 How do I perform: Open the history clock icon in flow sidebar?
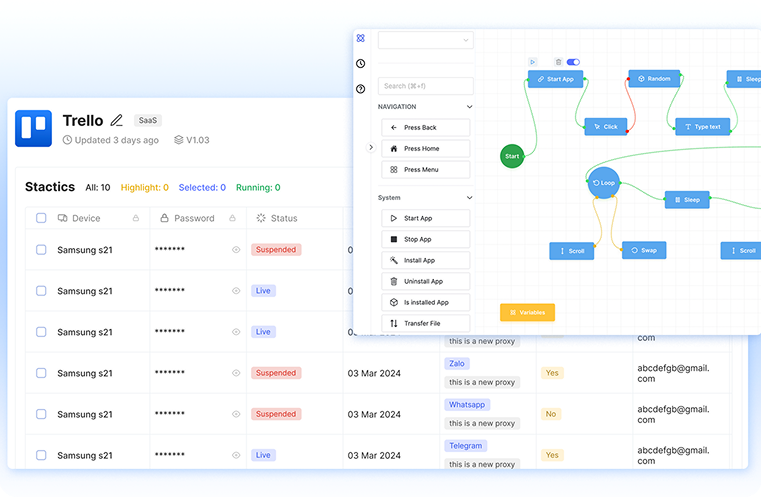(361, 64)
